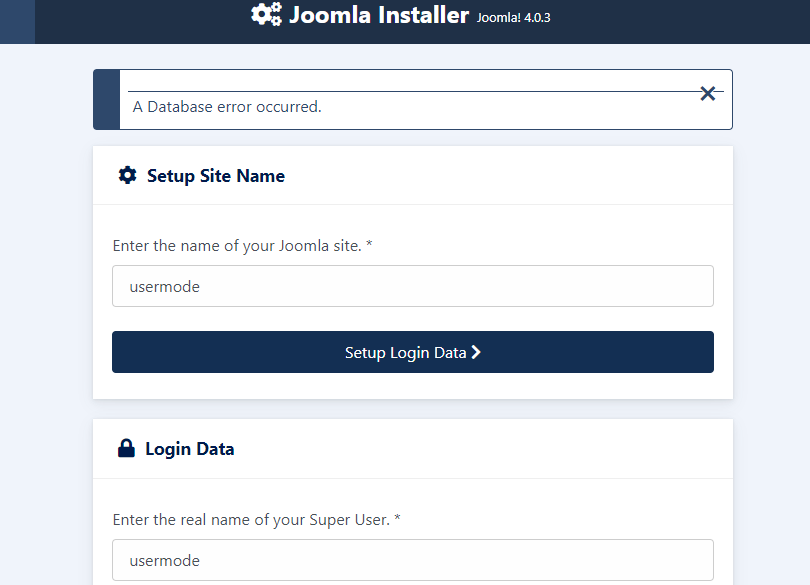Click the Setup Site Name heading
This screenshot has width=810, height=585.
pos(216,176)
